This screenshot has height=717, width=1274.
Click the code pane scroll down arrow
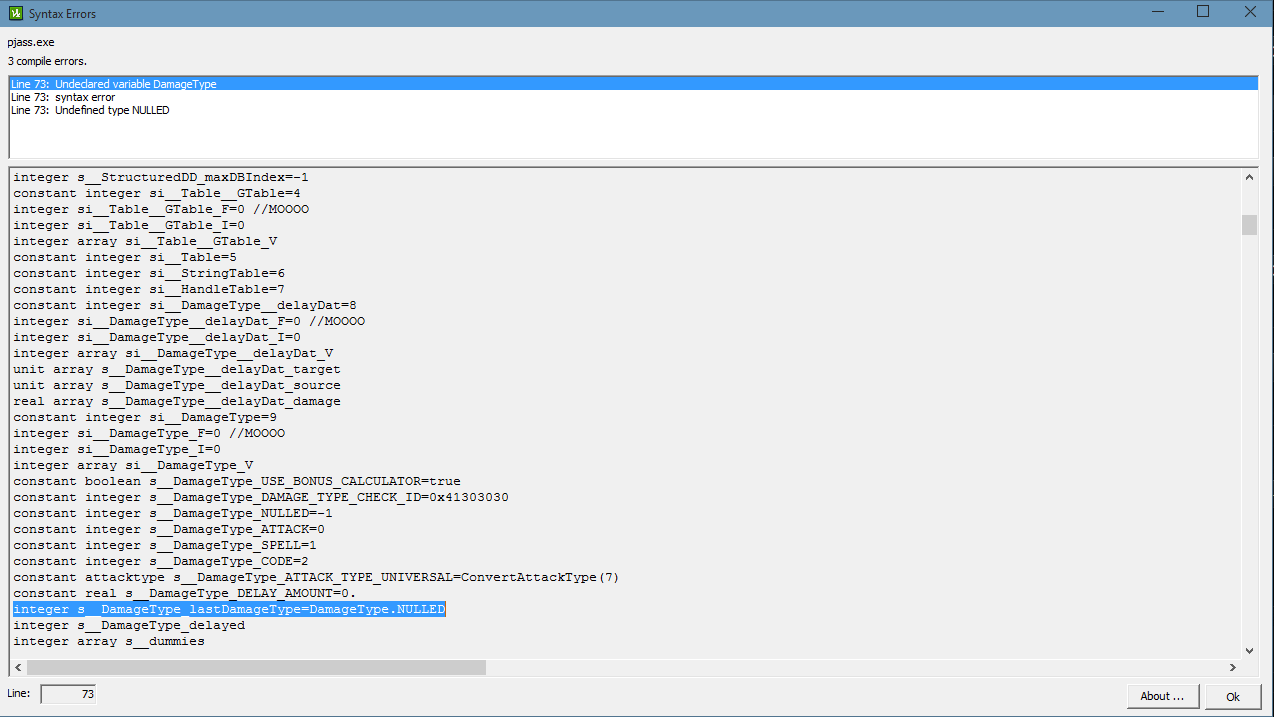pos(1249,650)
